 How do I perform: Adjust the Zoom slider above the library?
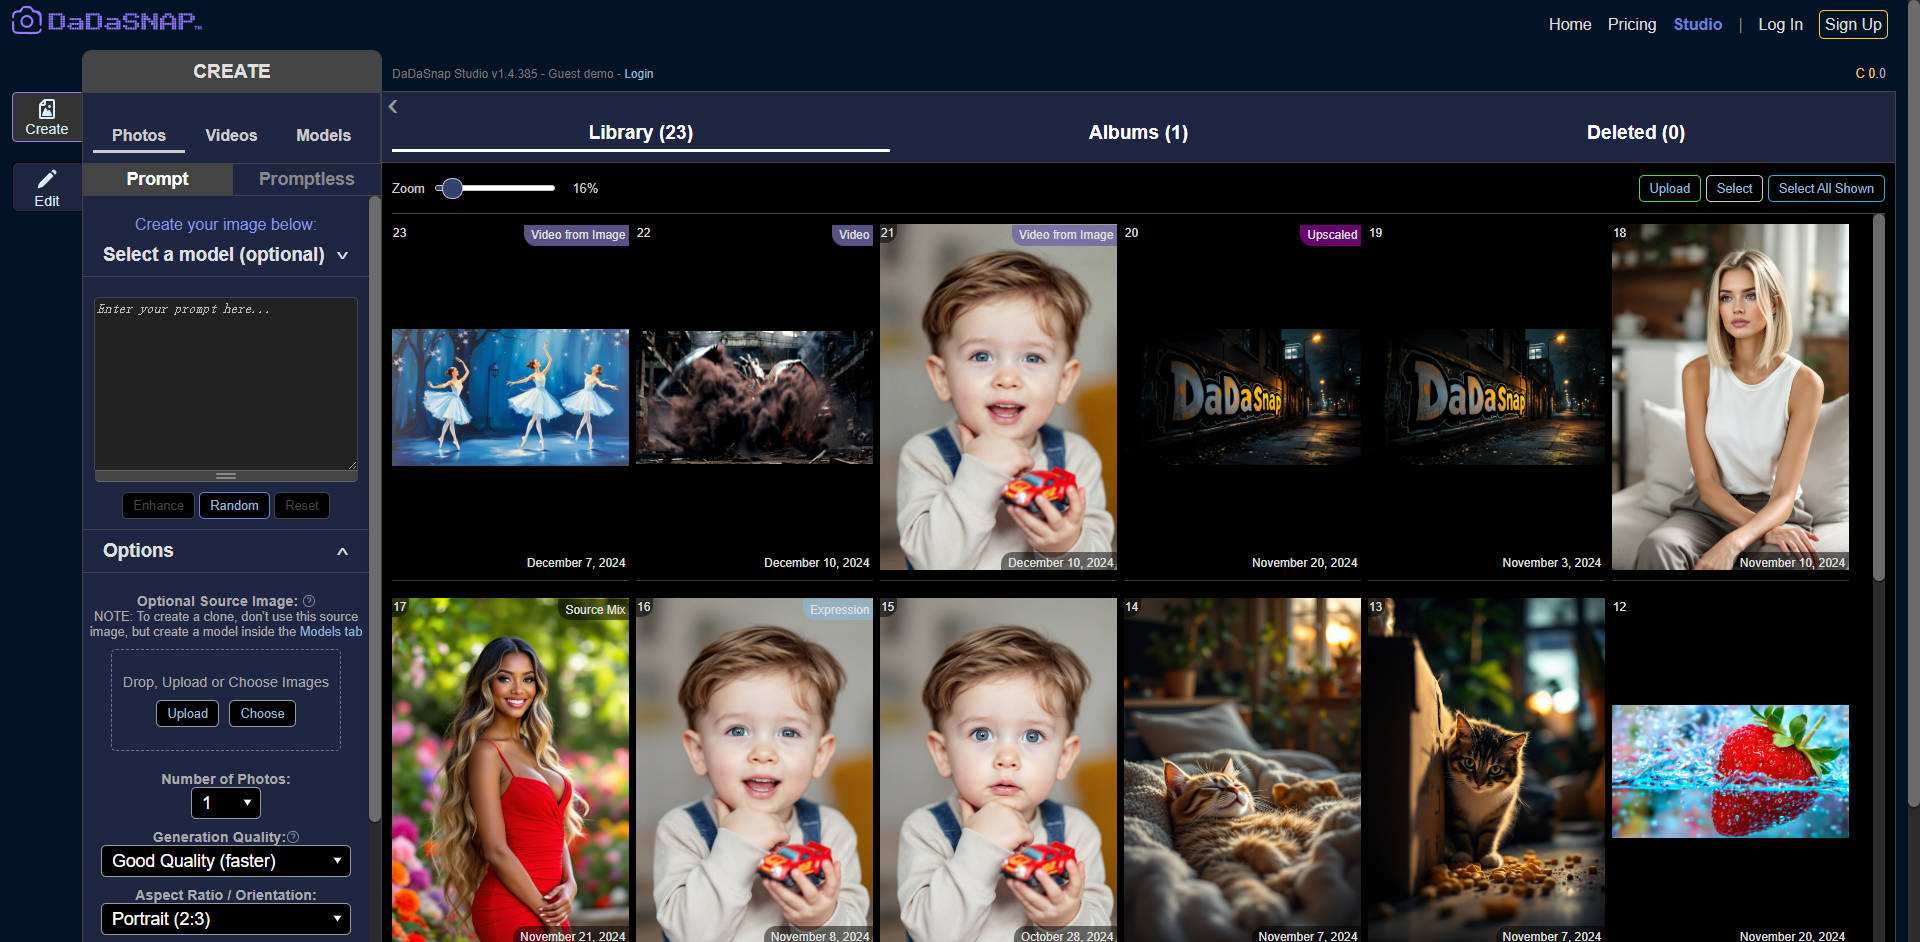pyautogui.click(x=452, y=188)
